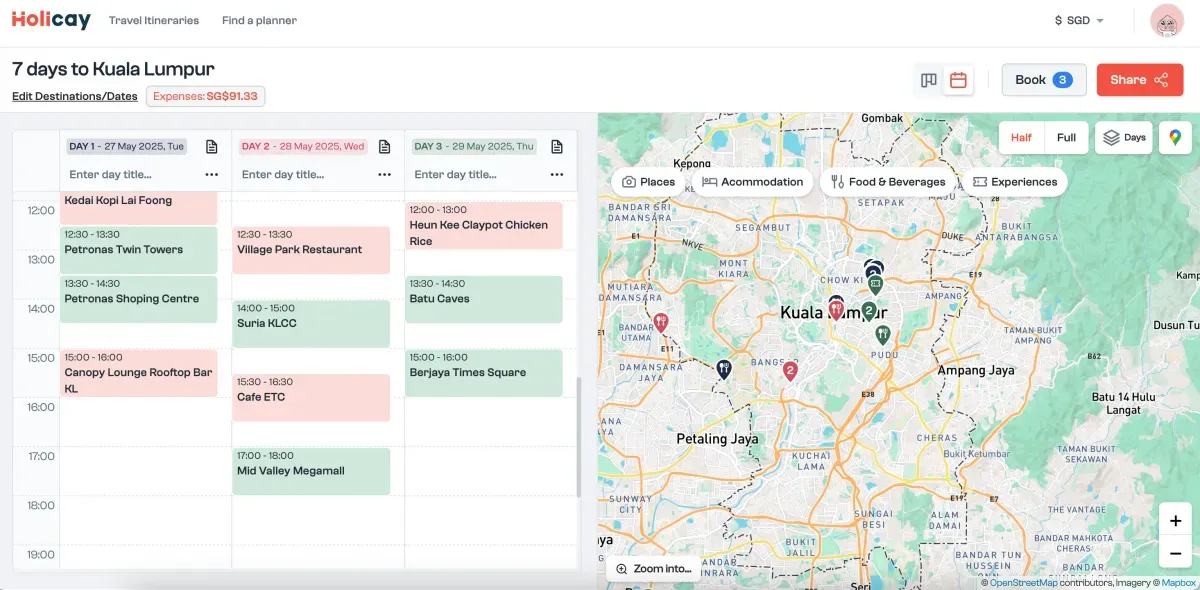Click the OpenStreetMap attribution link
The image size is (1200, 590).
coord(1023,583)
